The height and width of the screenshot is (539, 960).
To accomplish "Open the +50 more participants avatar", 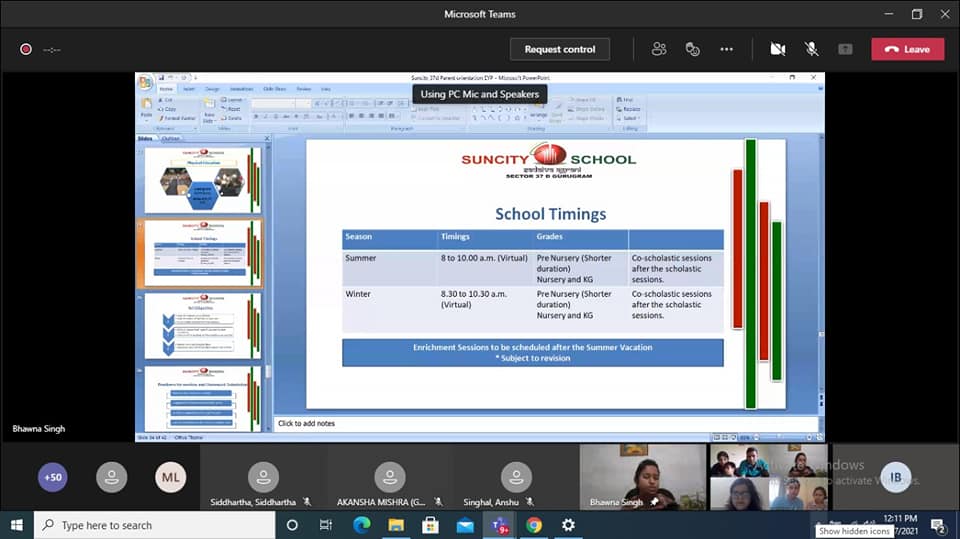I will (x=53, y=477).
